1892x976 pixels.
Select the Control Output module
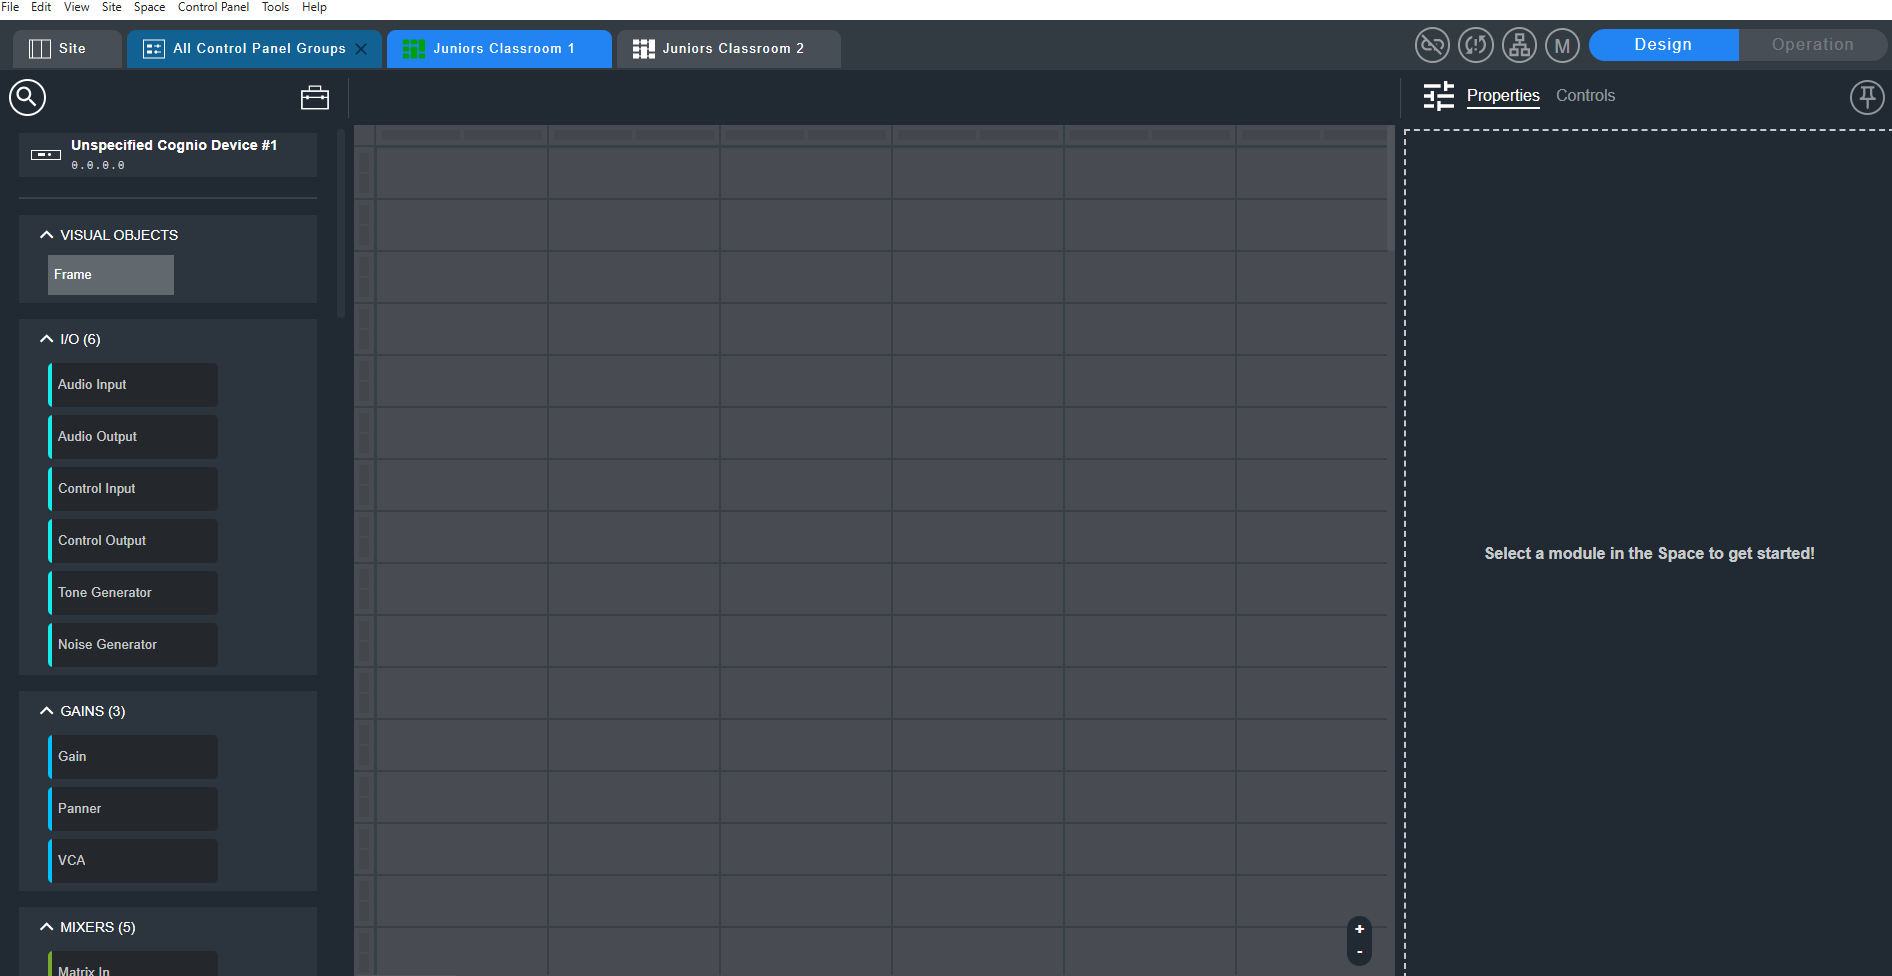(133, 541)
